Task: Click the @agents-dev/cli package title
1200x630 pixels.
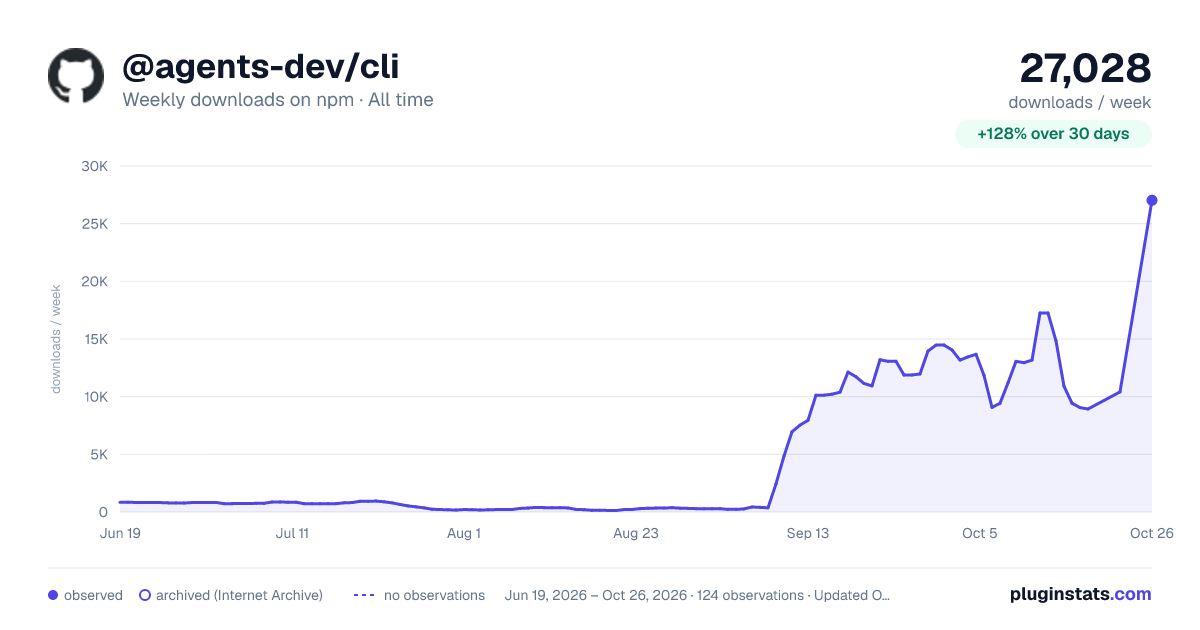Action: [x=261, y=66]
